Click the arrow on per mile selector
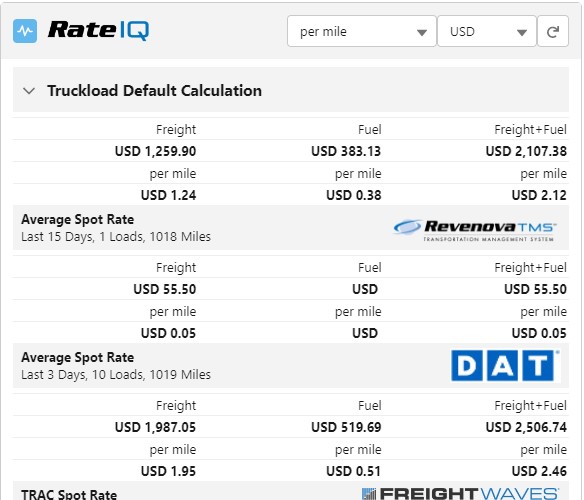584x500 pixels. coord(422,33)
